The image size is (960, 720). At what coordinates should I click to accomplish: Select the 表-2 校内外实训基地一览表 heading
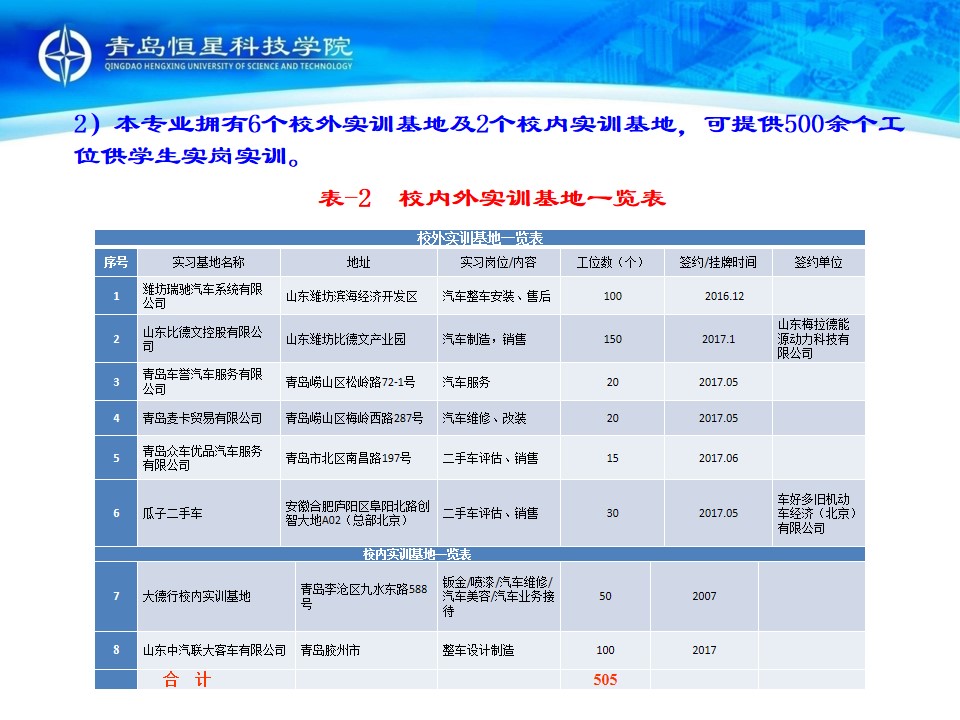[492, 198]
